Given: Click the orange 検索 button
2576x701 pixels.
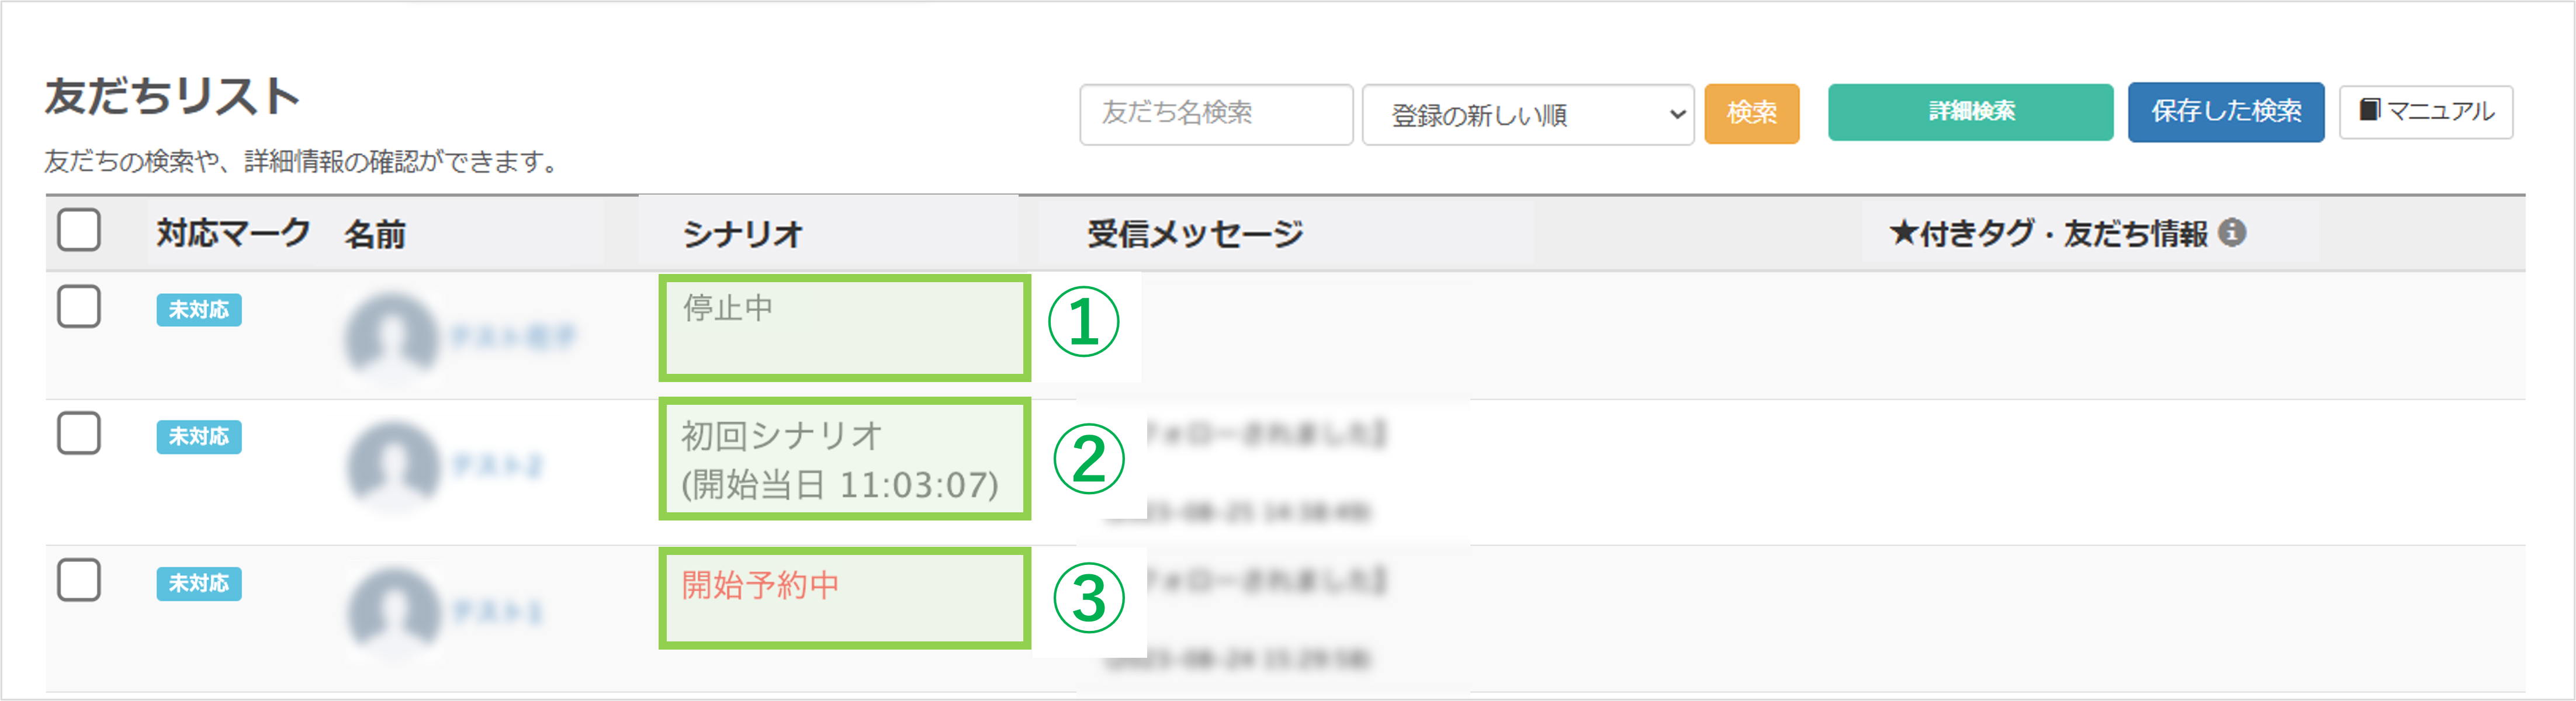Looking at the screenshot, I should click(x=1751, y=113).
